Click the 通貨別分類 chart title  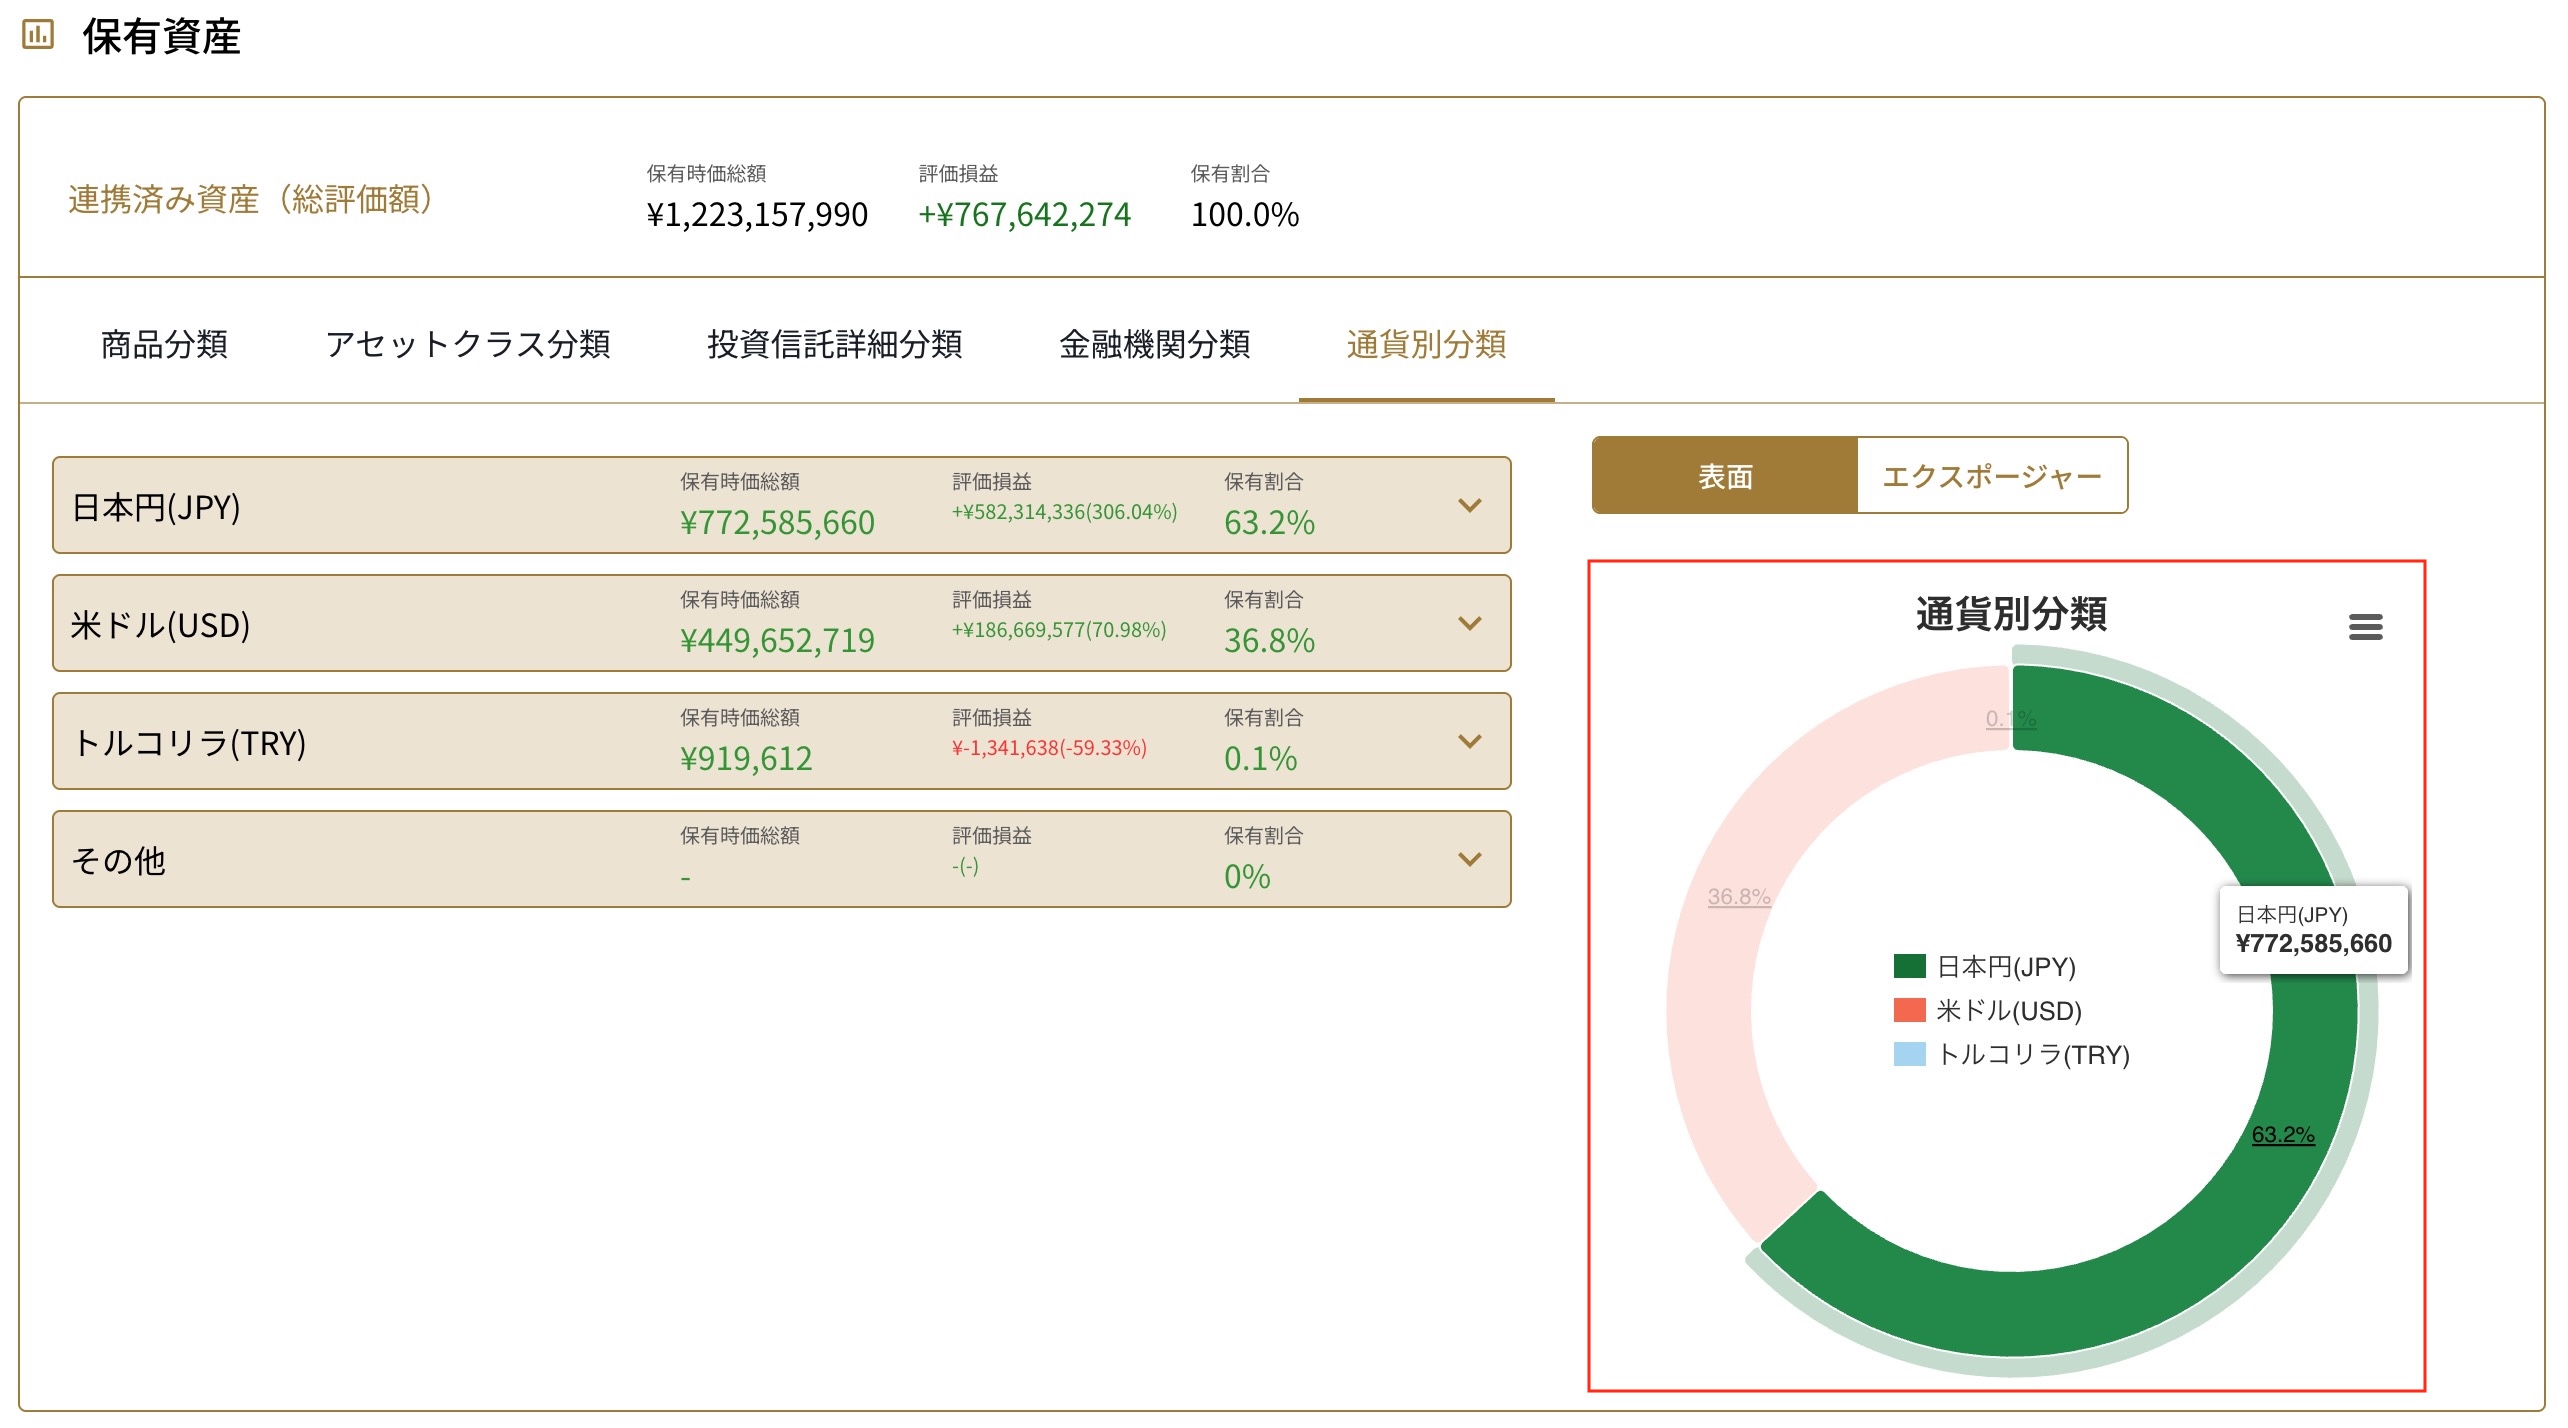click(x=2011, y=614)
